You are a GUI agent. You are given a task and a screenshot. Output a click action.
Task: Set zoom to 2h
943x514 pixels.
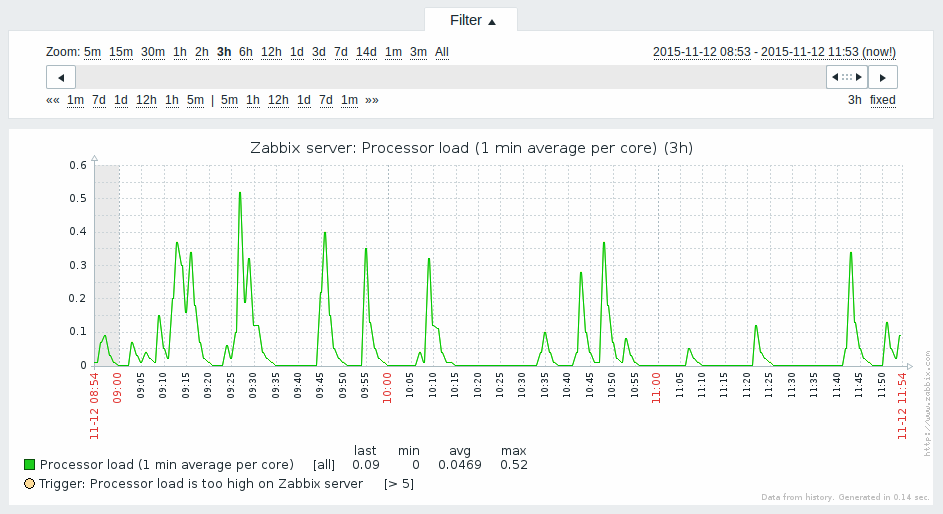(x=201, y=52)
